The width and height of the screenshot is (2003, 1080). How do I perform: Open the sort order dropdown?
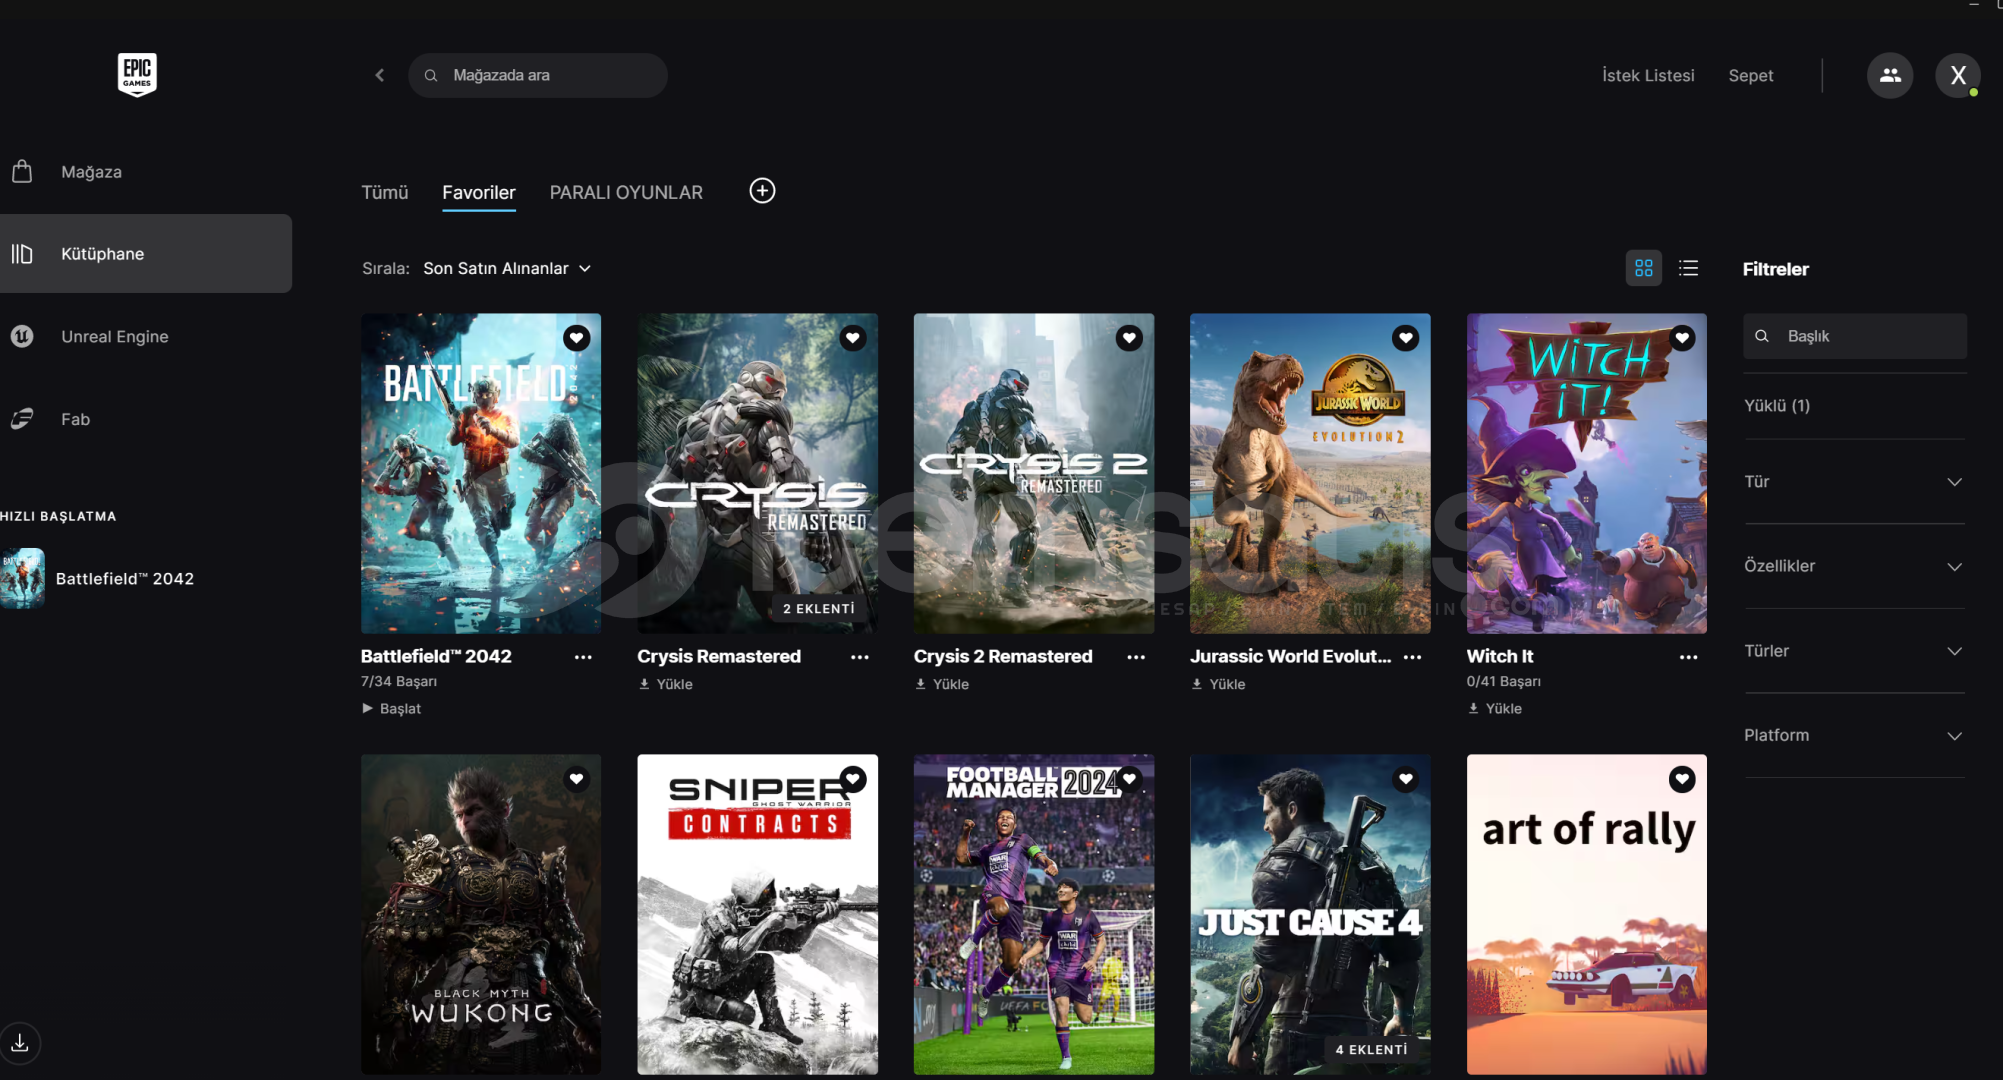pos(507,268)
